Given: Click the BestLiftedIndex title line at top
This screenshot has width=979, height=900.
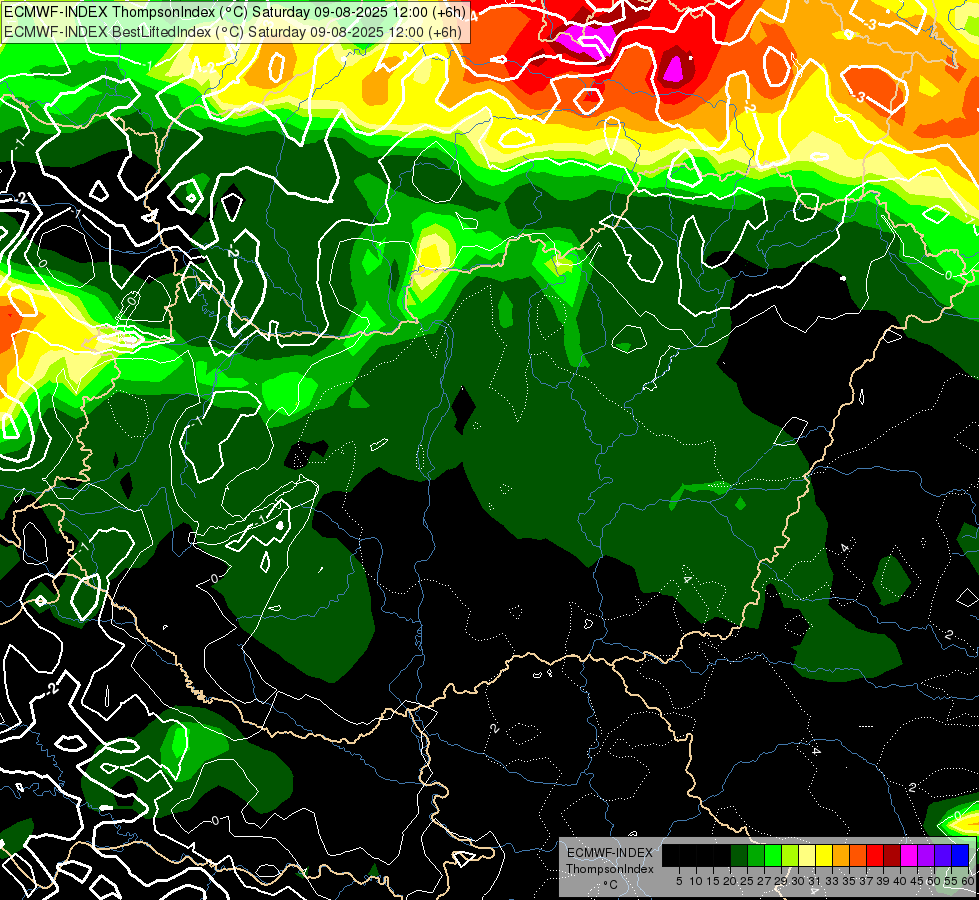Looking at the screenshot, I should tap(233, 32).
